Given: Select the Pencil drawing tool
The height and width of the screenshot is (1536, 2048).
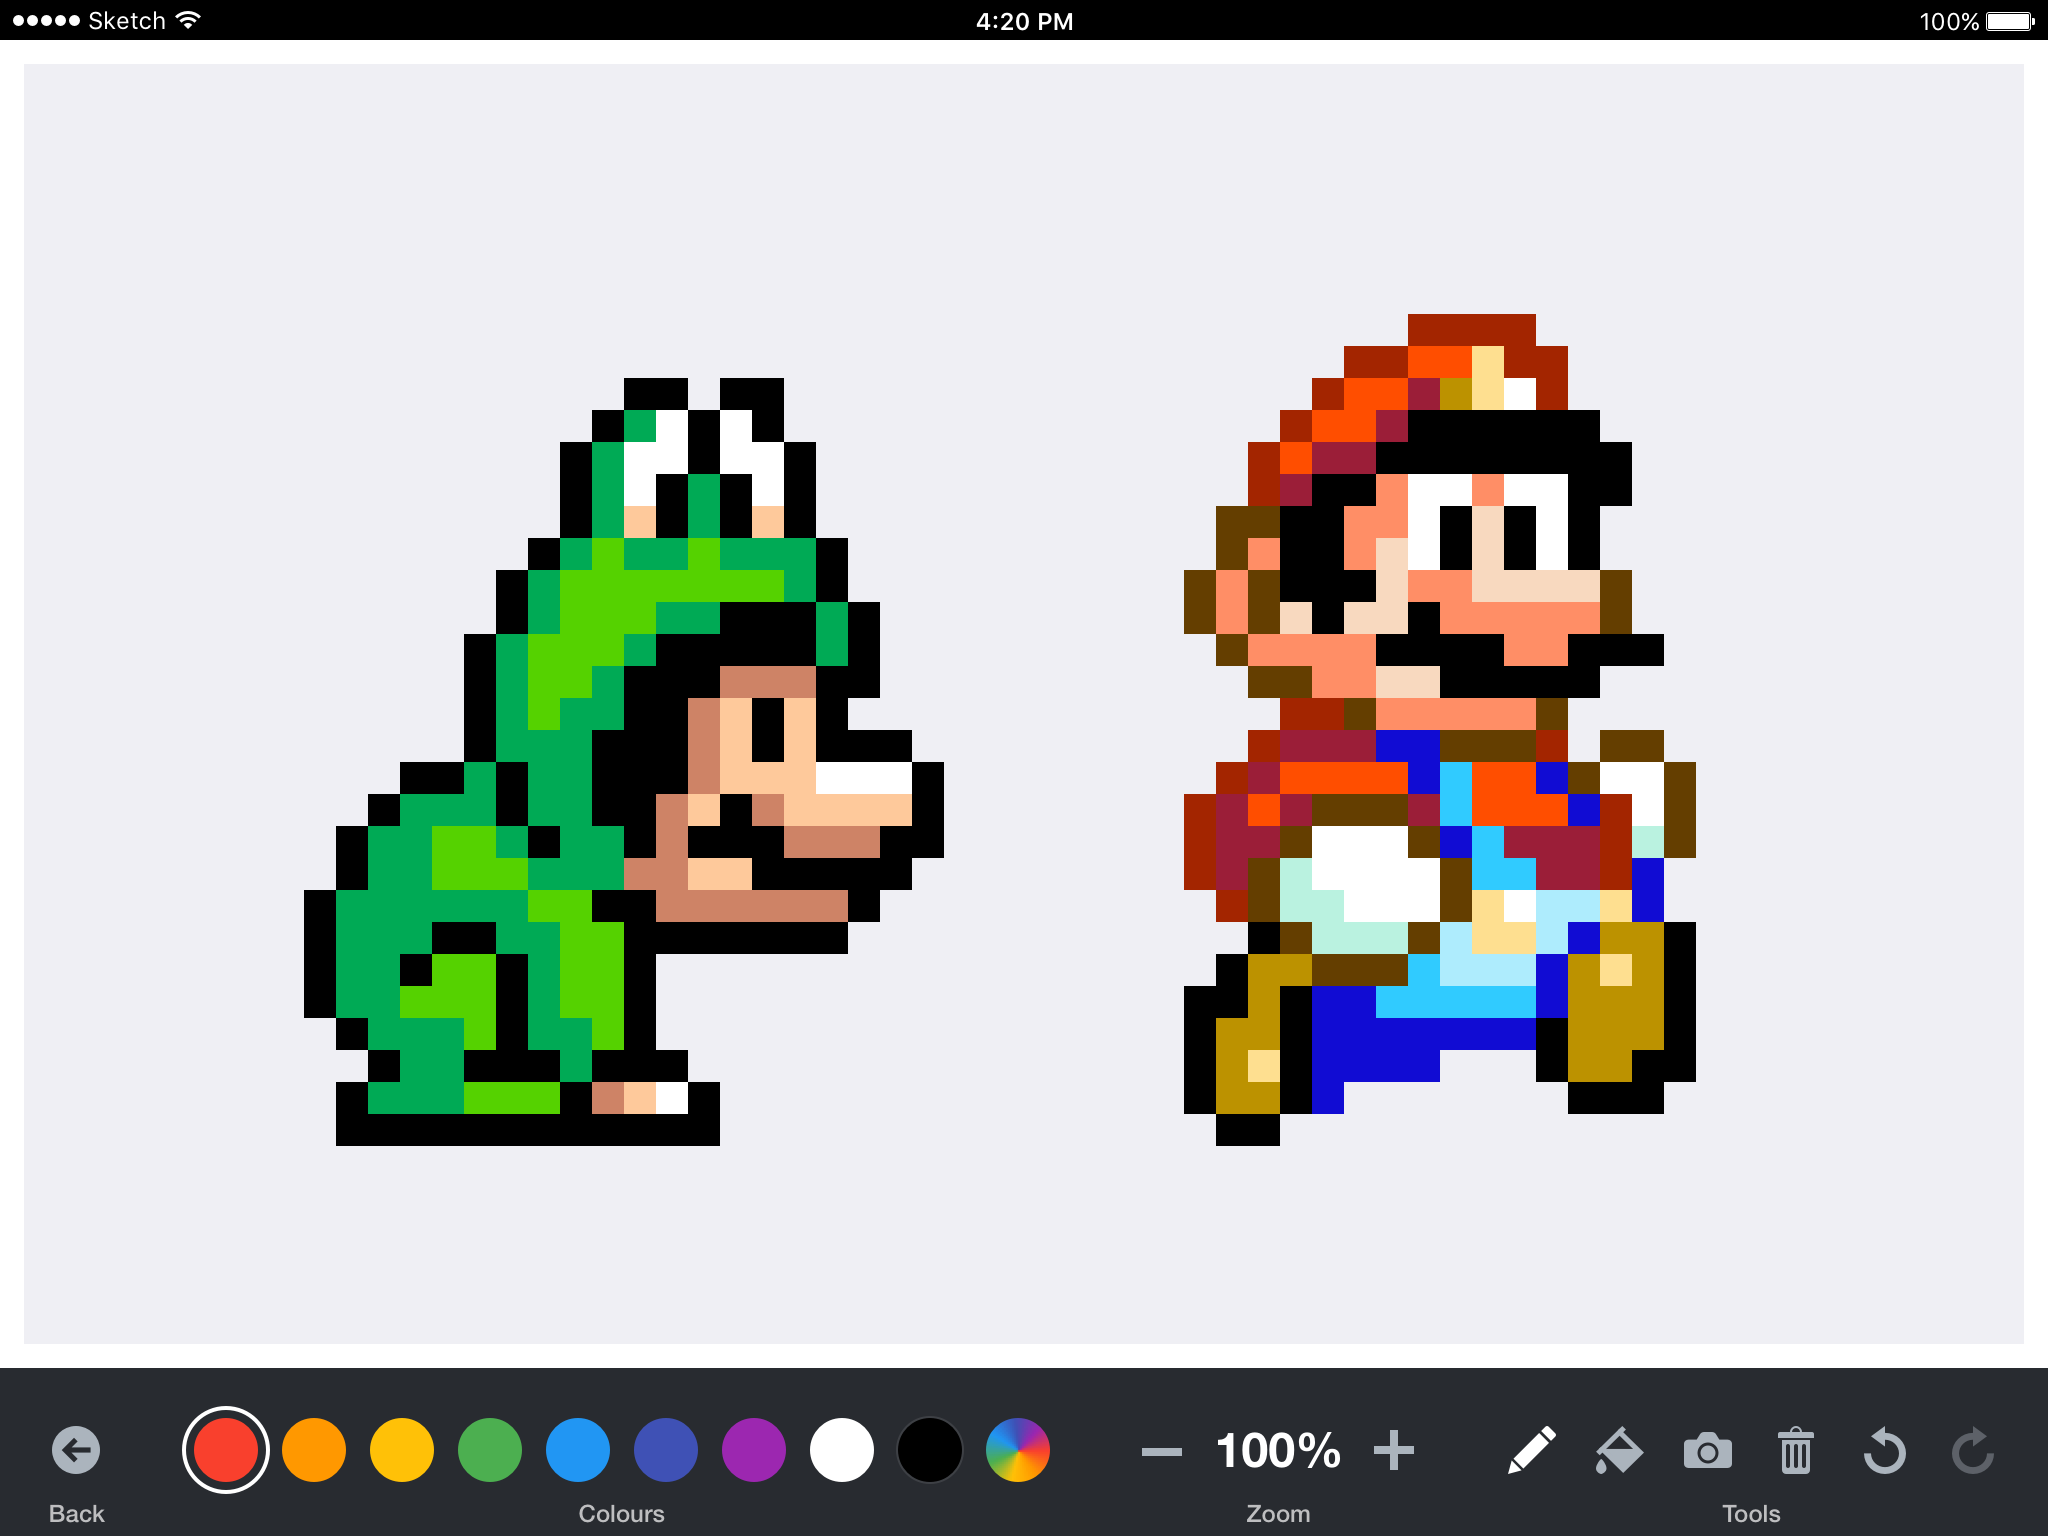Looking at the screenshot, I should (x=1531, y=1450).
